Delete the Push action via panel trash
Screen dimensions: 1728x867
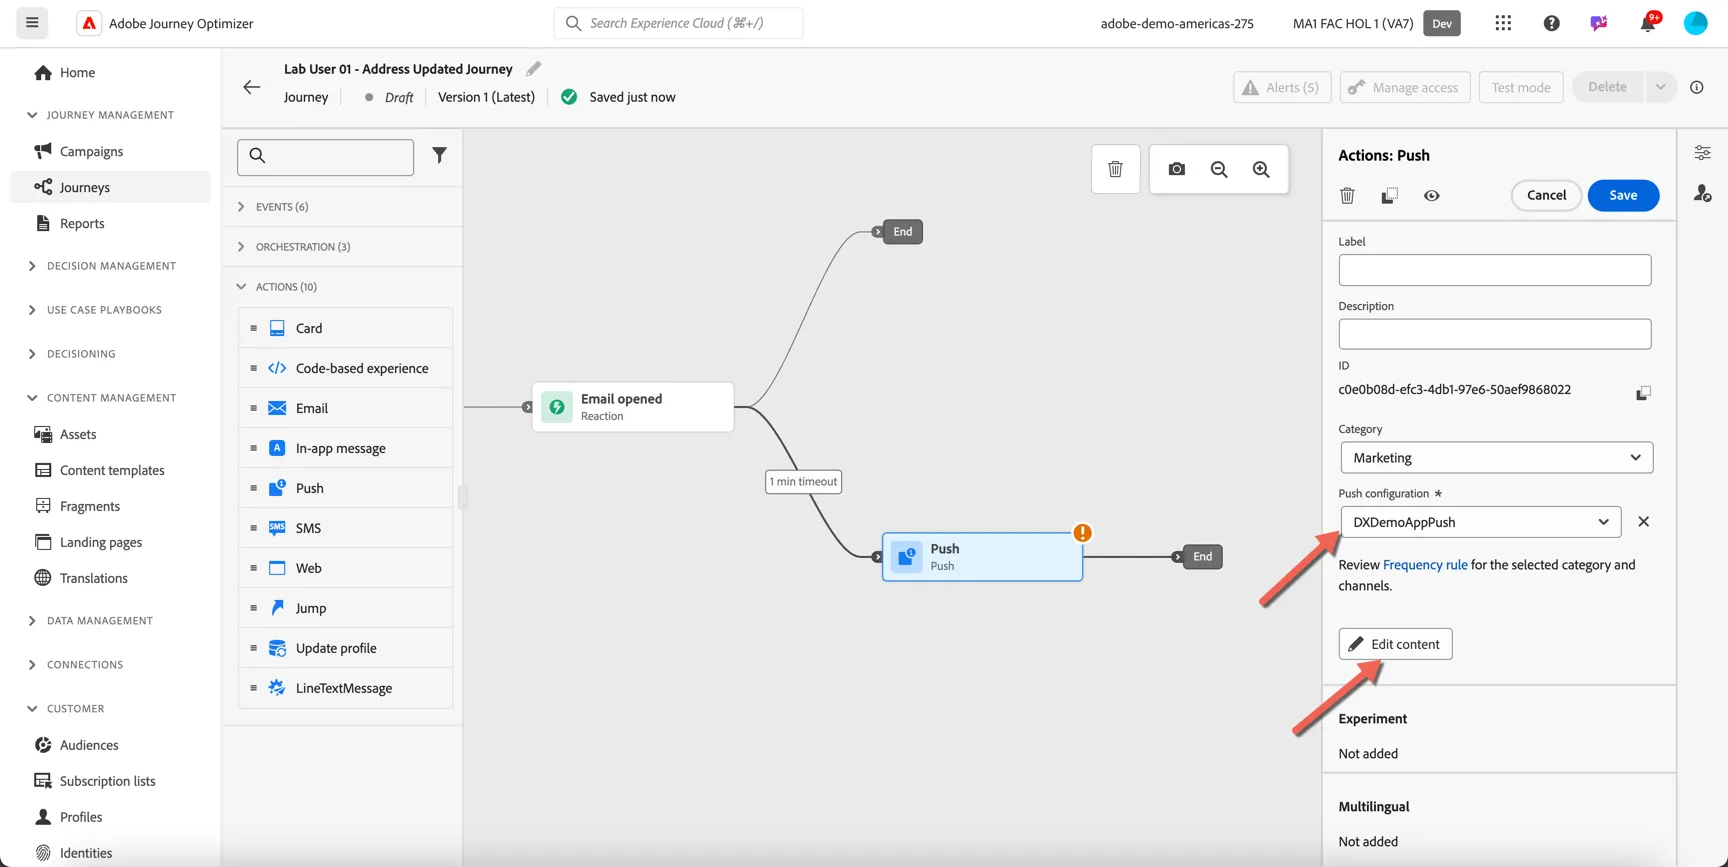click(1347, 195)
